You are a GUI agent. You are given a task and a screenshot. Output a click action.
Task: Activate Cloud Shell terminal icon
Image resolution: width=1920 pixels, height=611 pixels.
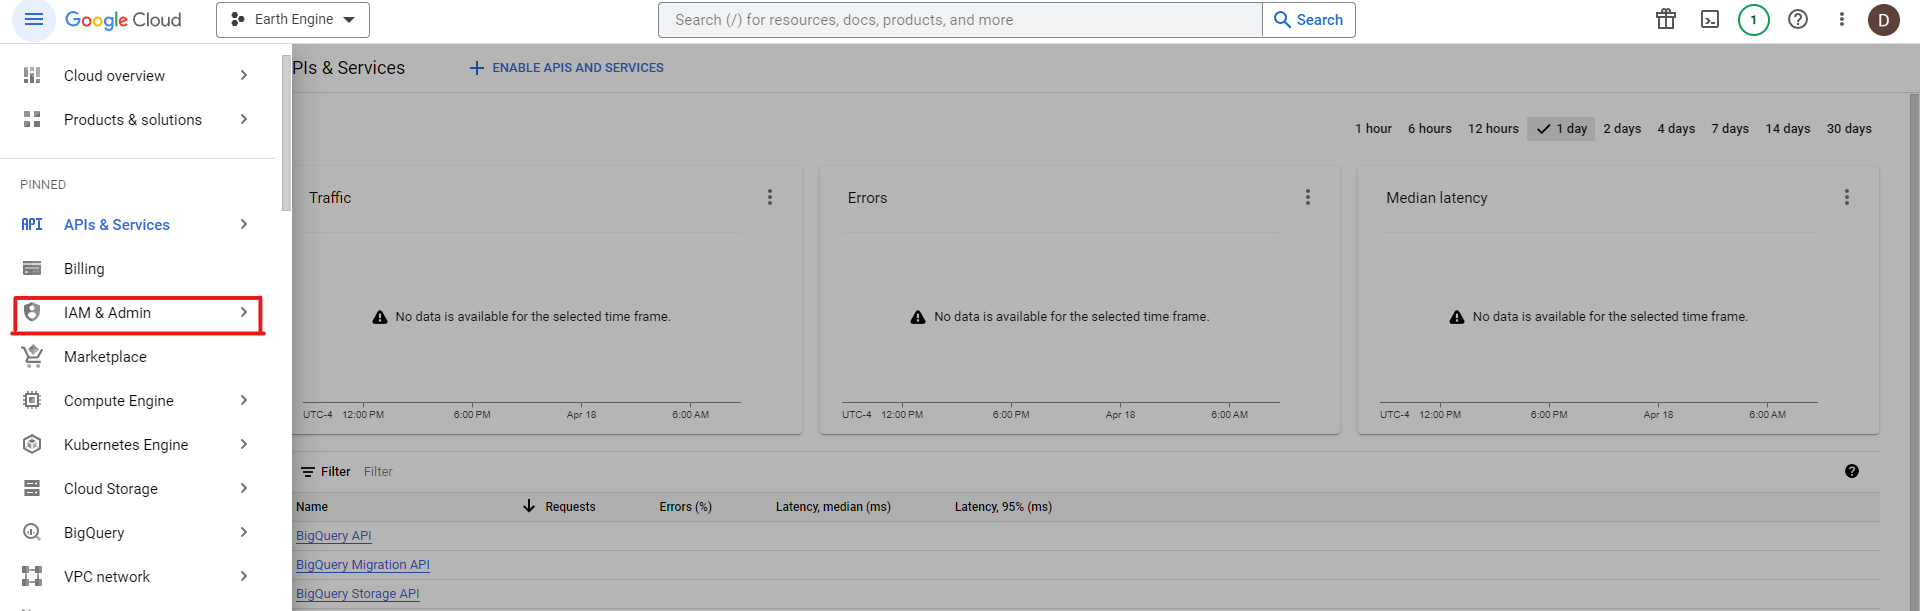coord(1710,20)
